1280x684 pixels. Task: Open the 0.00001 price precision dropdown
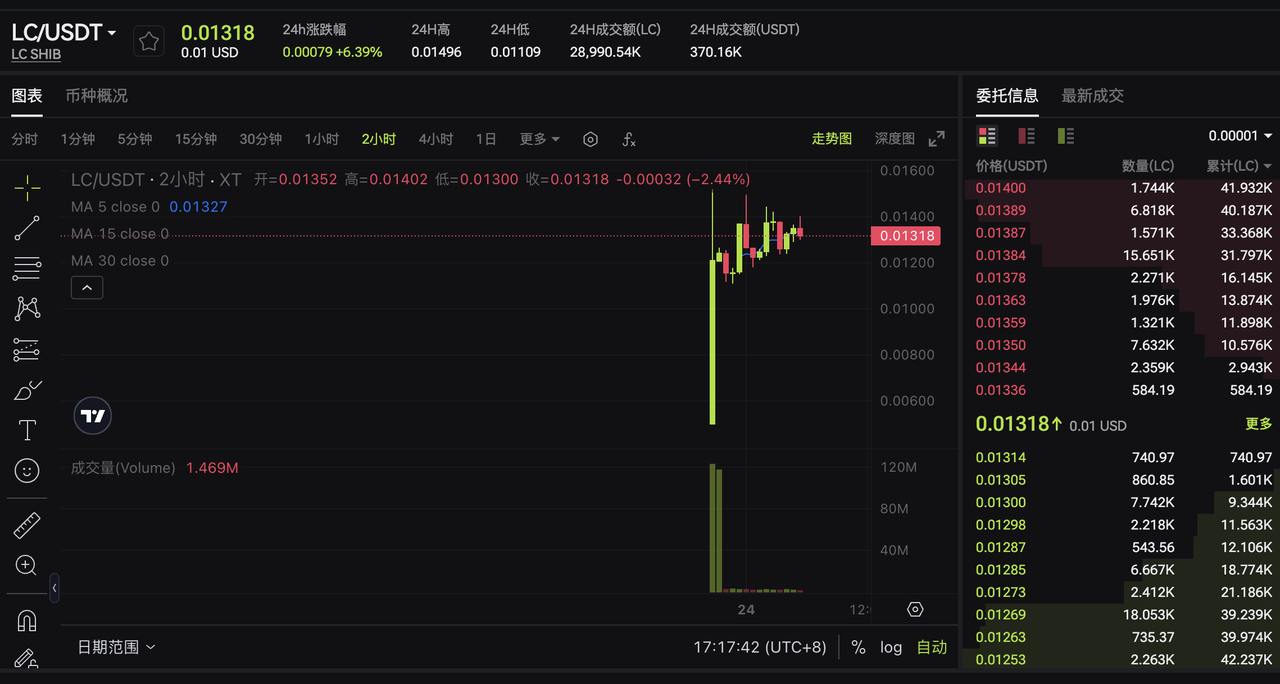1240,136
